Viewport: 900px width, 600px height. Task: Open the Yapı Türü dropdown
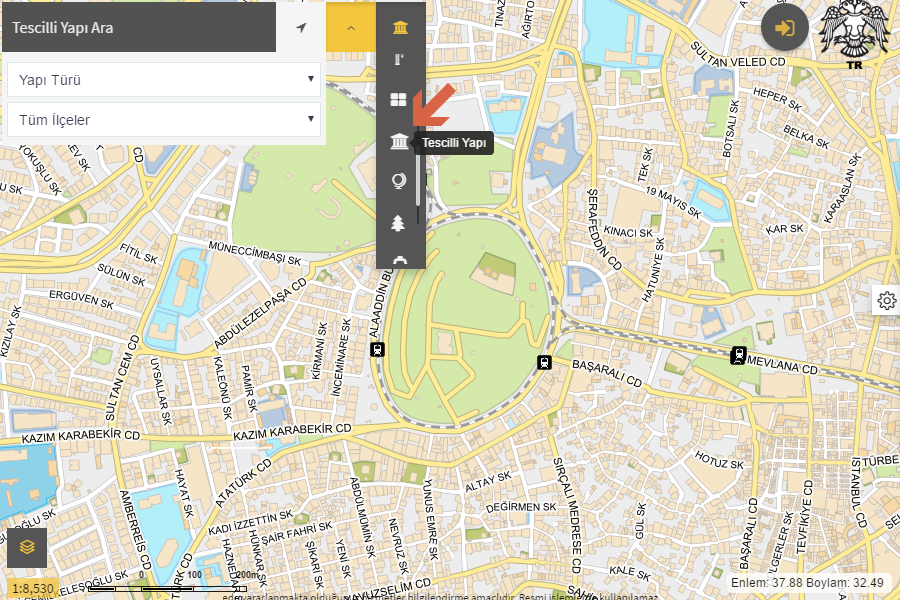164,80
